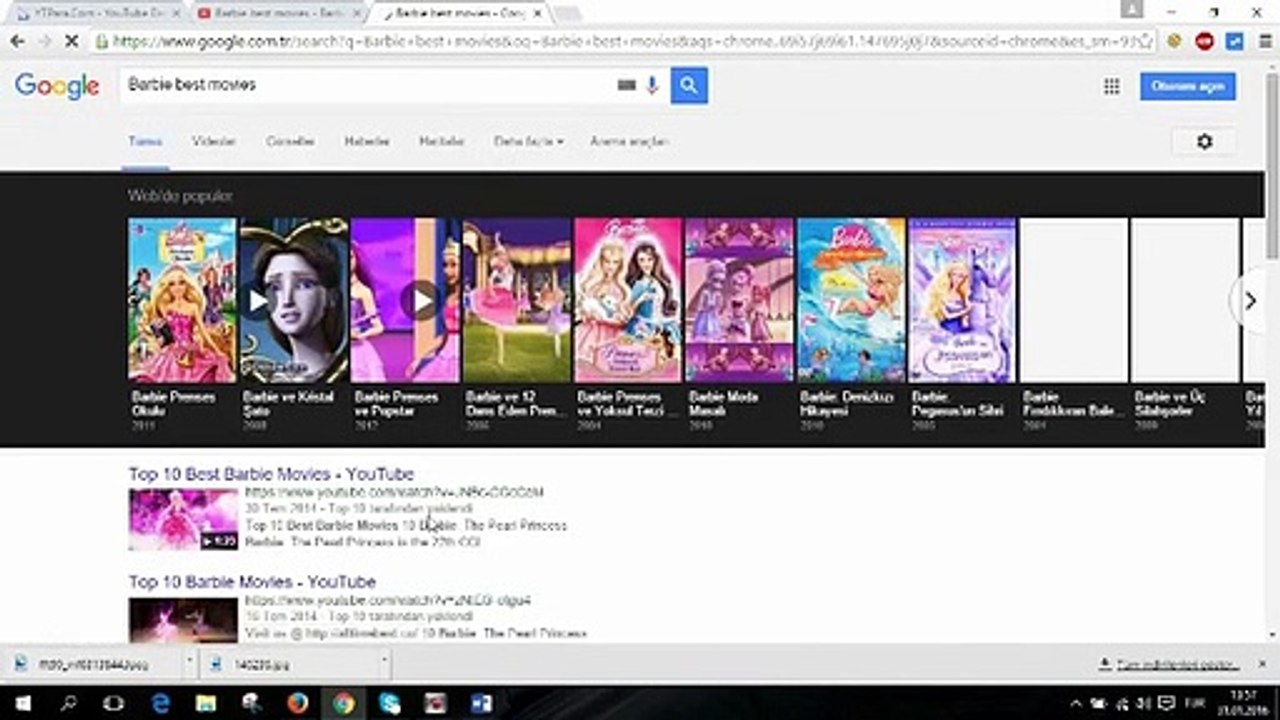The width and height of the screenshot is (1280, 720).
Task: Switch to the Haberler results tab
Action: (367, 142)
